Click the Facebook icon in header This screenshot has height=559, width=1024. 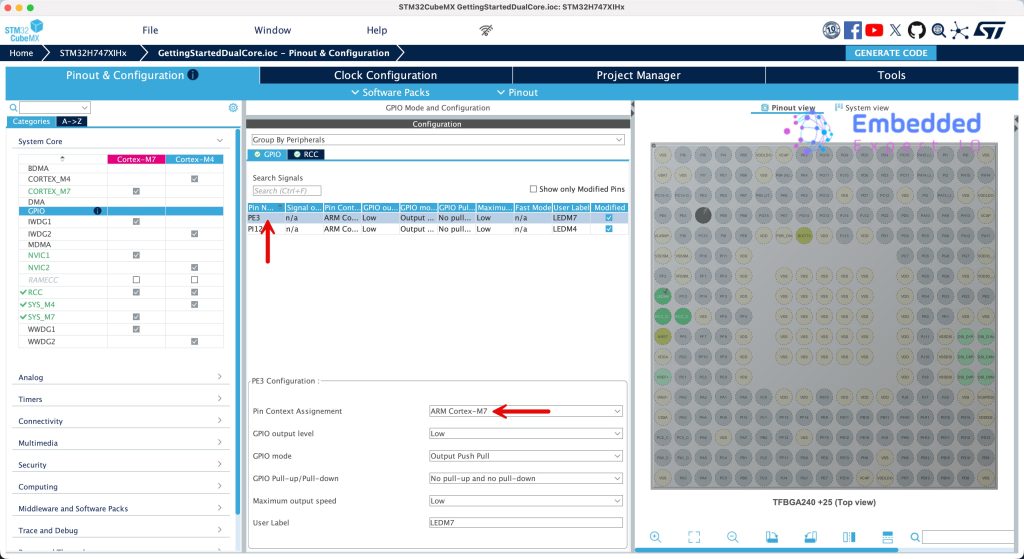853,30
